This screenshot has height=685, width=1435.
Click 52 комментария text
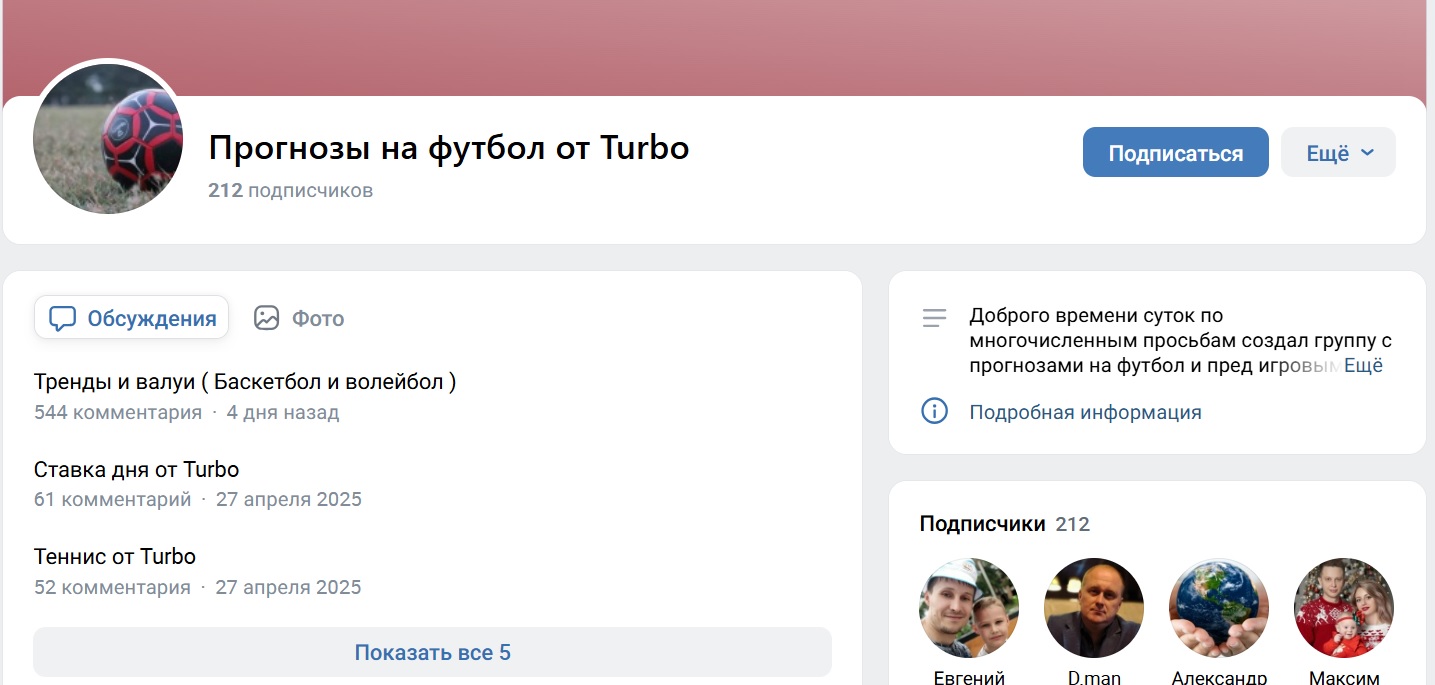click(x=112, y=587)
